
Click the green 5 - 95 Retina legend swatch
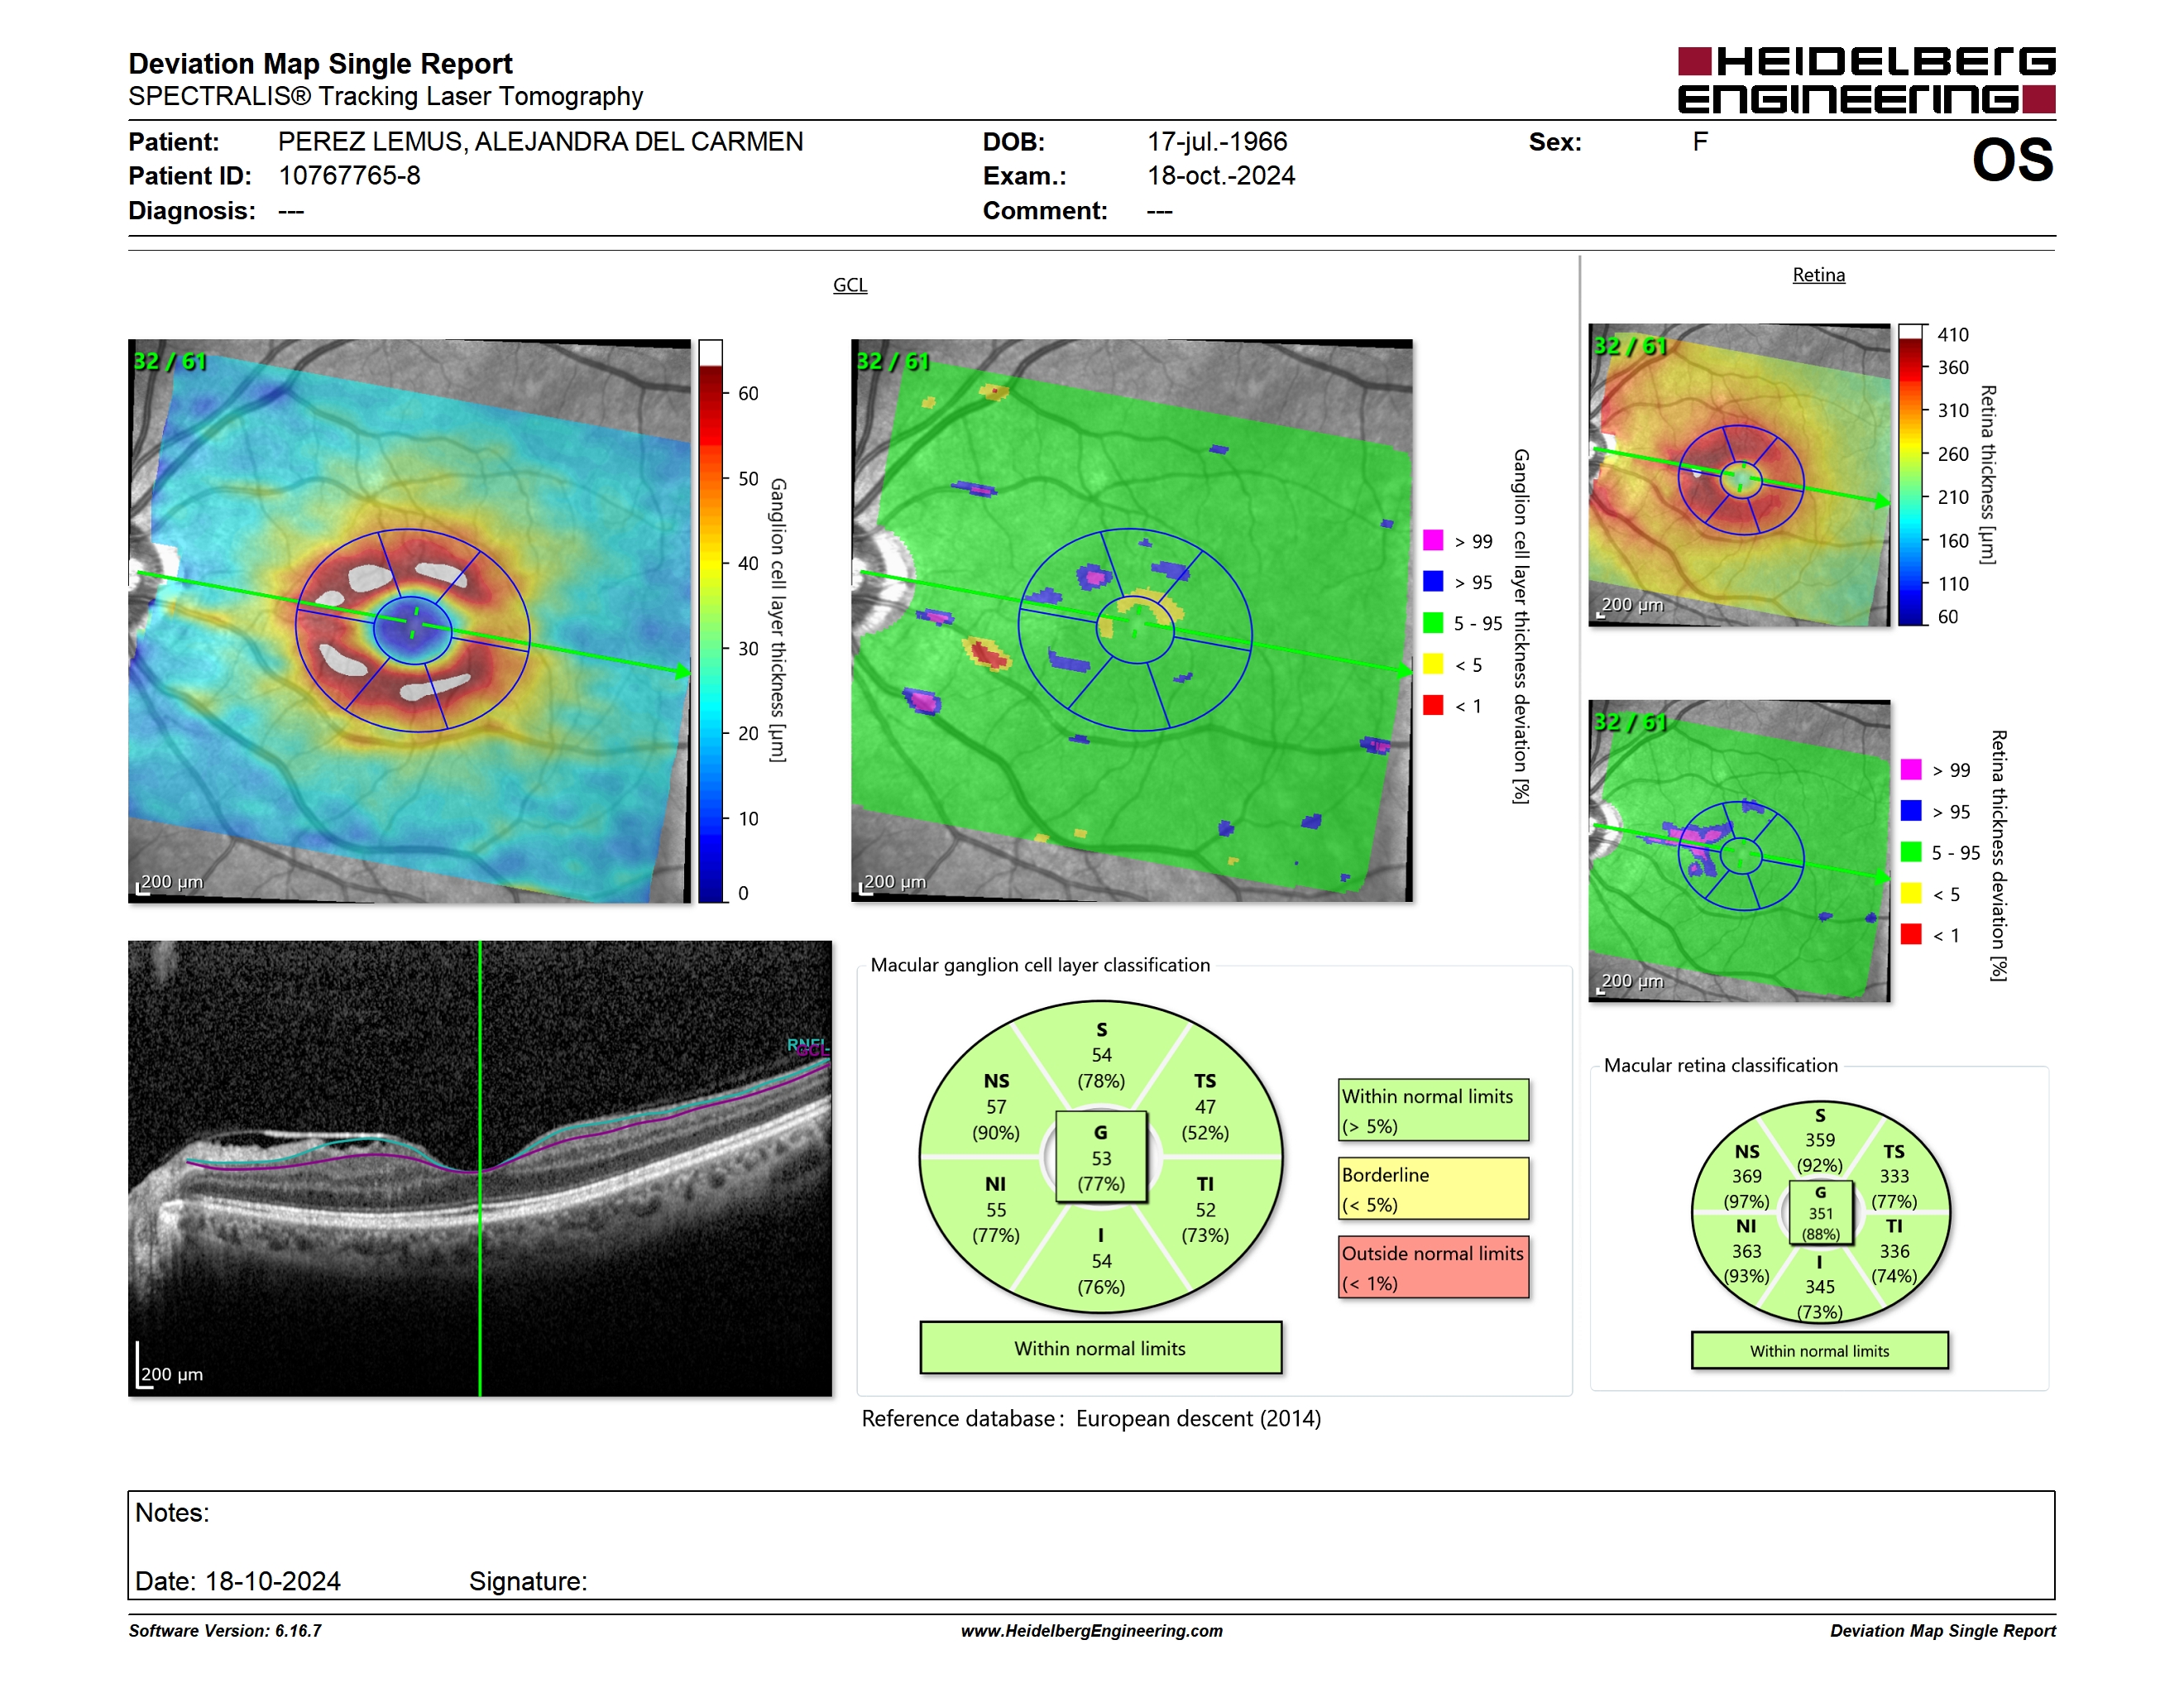(x=1911, y=852)
